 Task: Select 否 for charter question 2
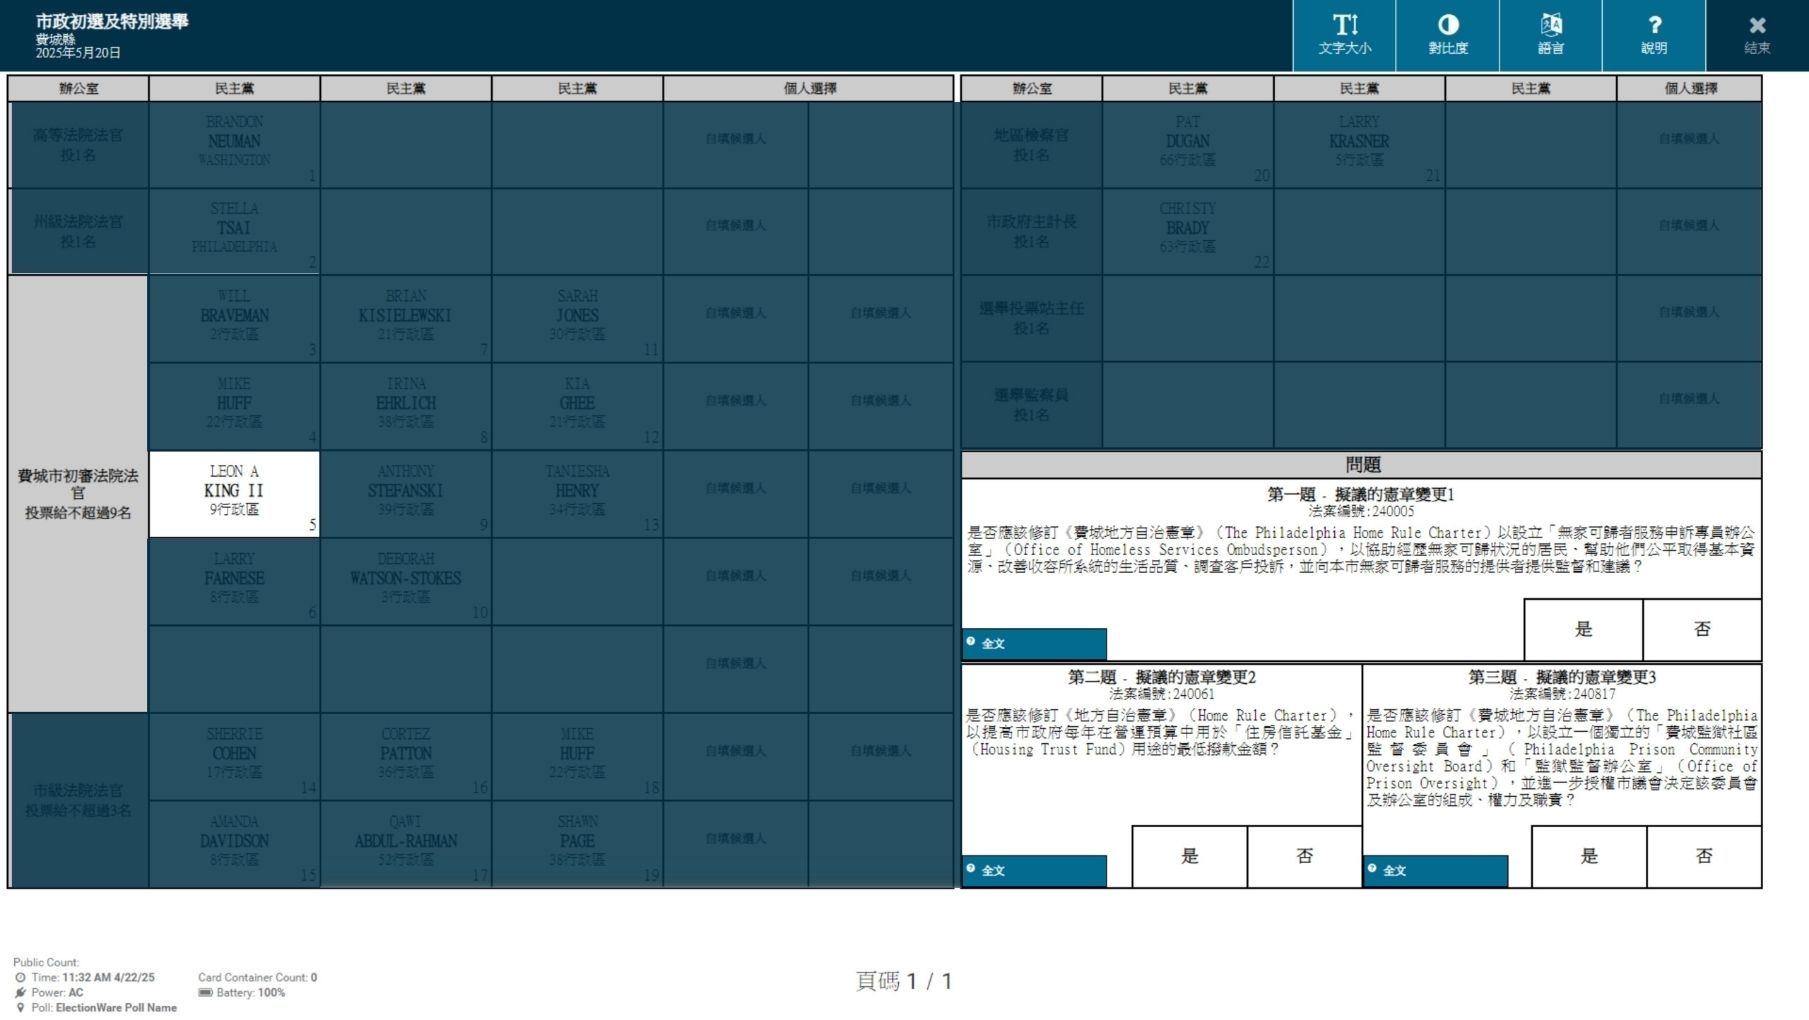click(x=1304, y=856)
